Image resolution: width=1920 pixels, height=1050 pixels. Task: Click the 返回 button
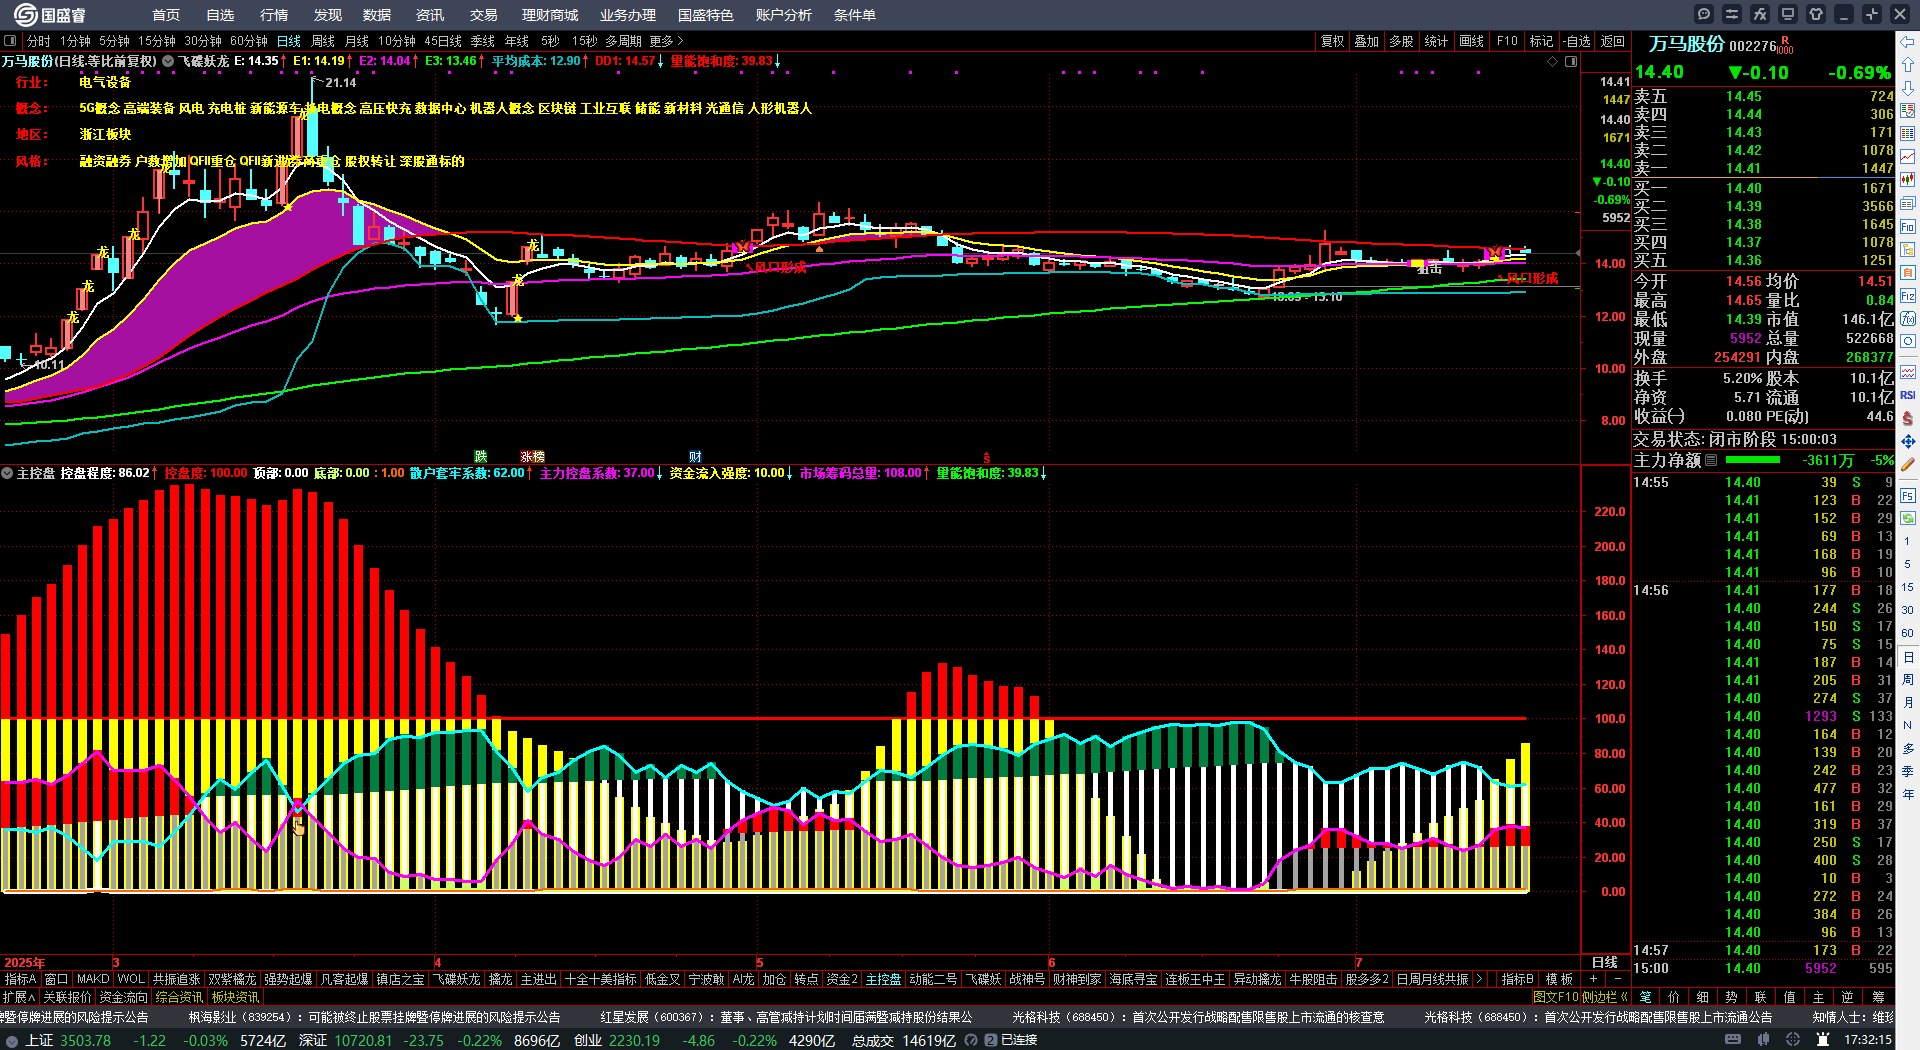[1613, 41]
